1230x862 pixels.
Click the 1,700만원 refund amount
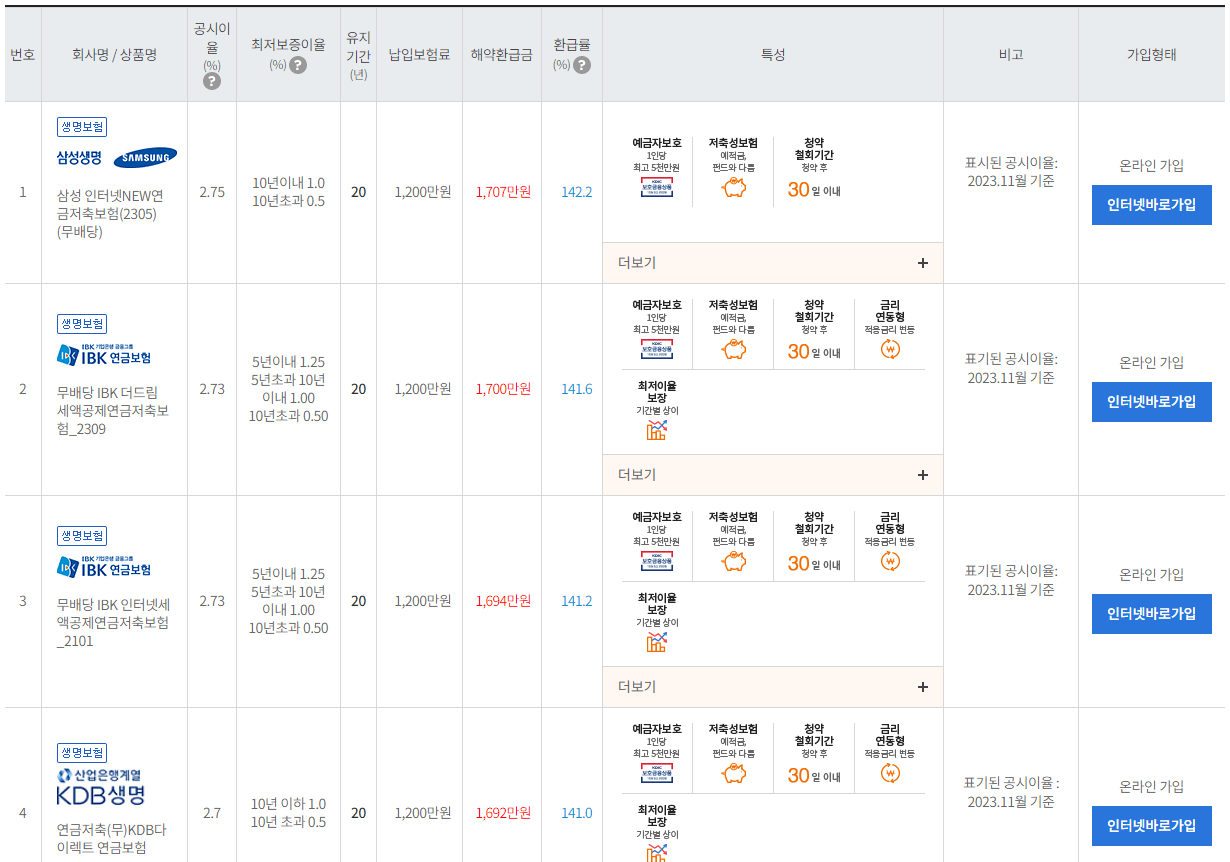tap(503, 389)
